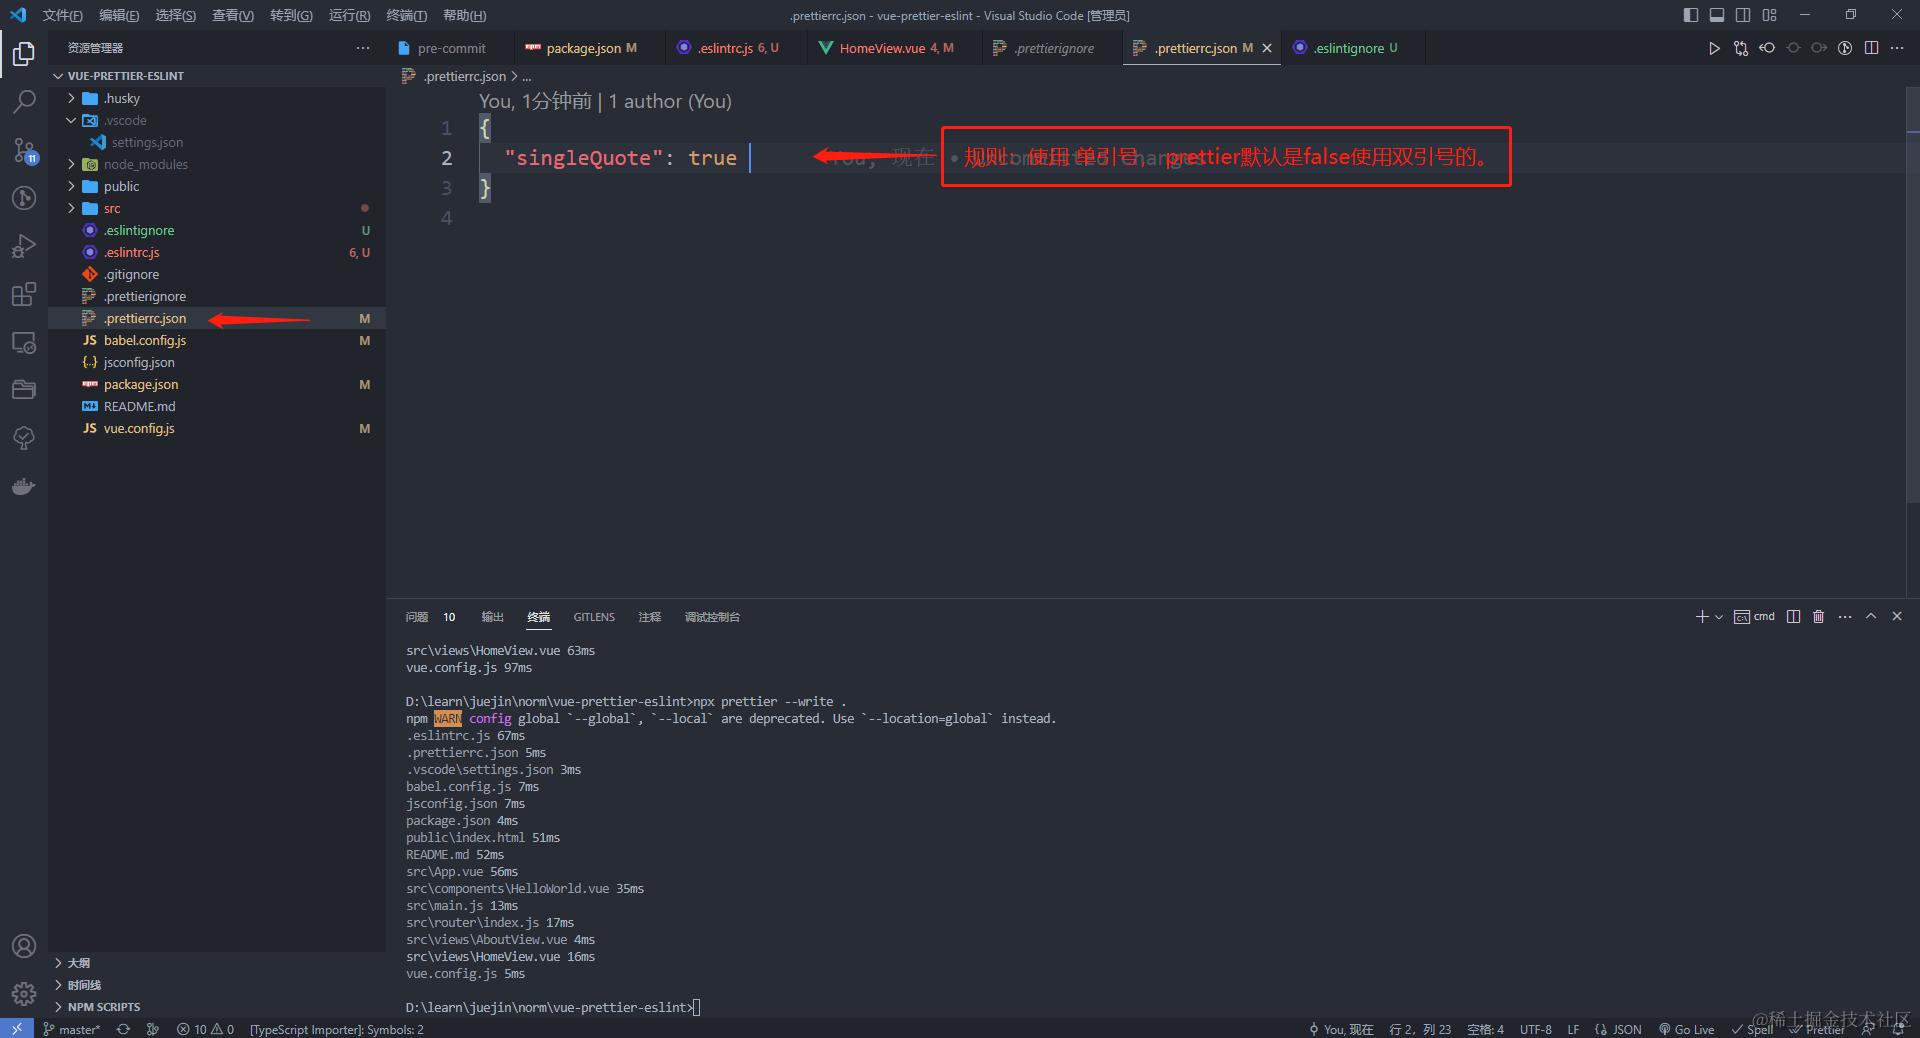Click .prettierrc.json in the breadcrumb
This screenshot has height=1038, width=1920.
click(x=464, y=76)
